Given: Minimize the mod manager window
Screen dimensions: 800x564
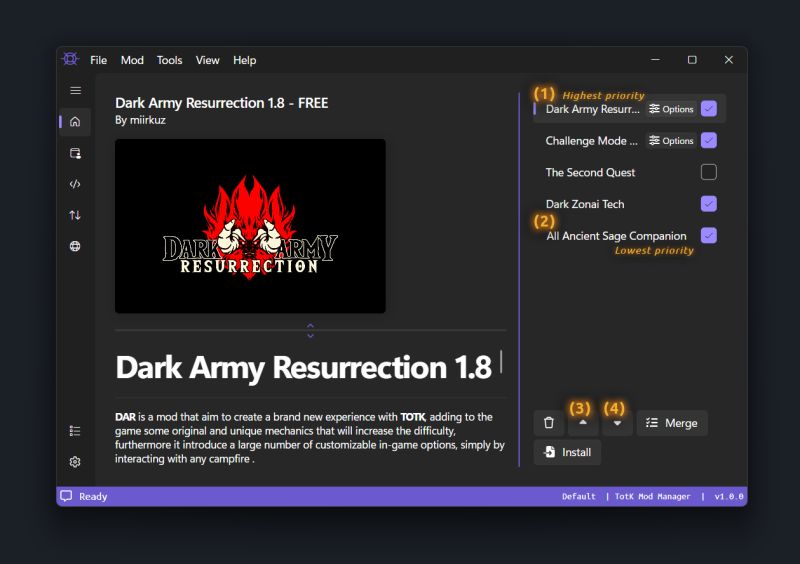Looking at the screenshot, I should pyautogui.click(x=656, y=60).
